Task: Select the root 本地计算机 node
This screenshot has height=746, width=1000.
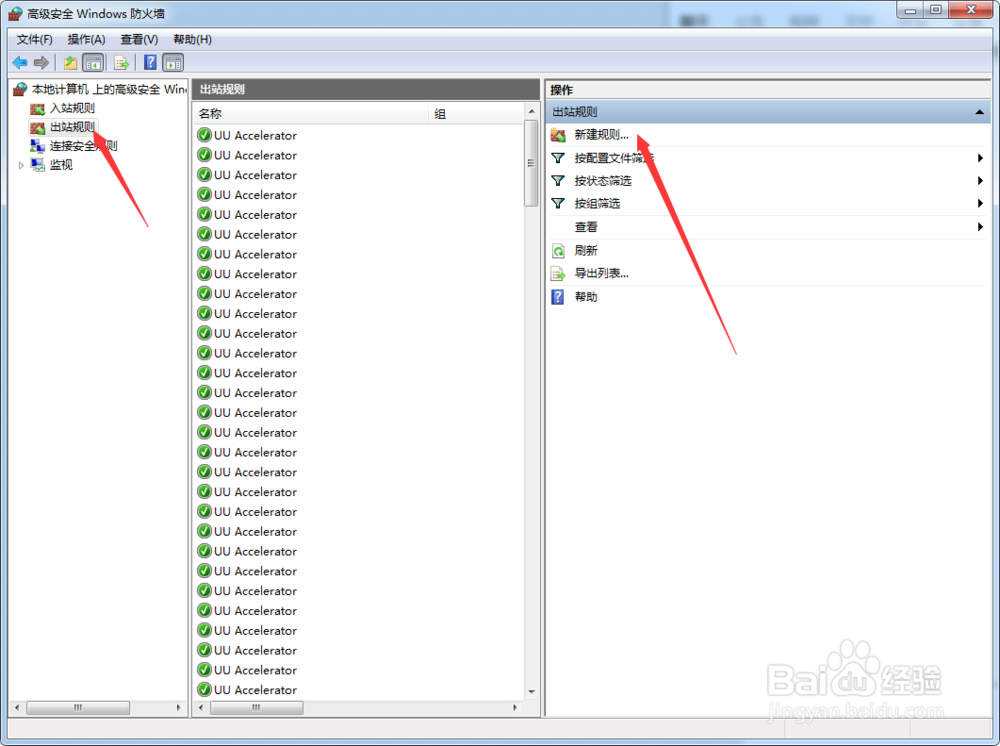Action: (109, 89)
